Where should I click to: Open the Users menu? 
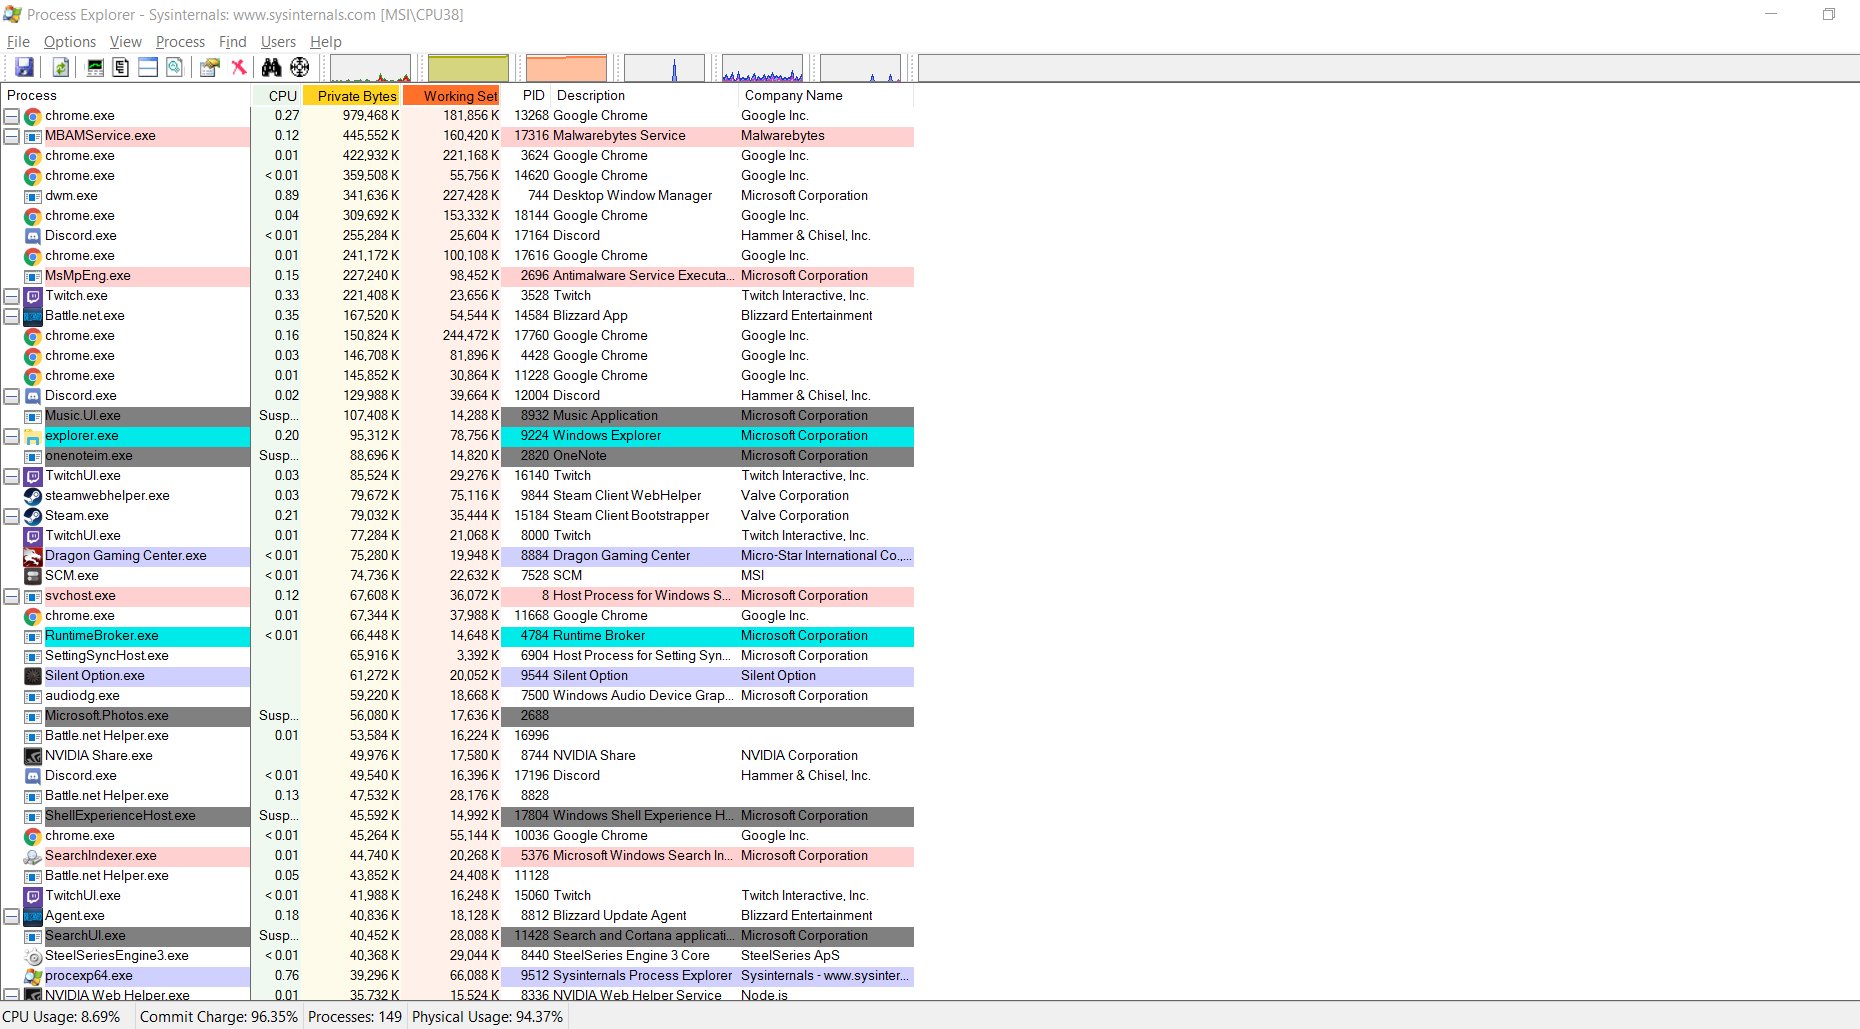[x=278, y=42]
